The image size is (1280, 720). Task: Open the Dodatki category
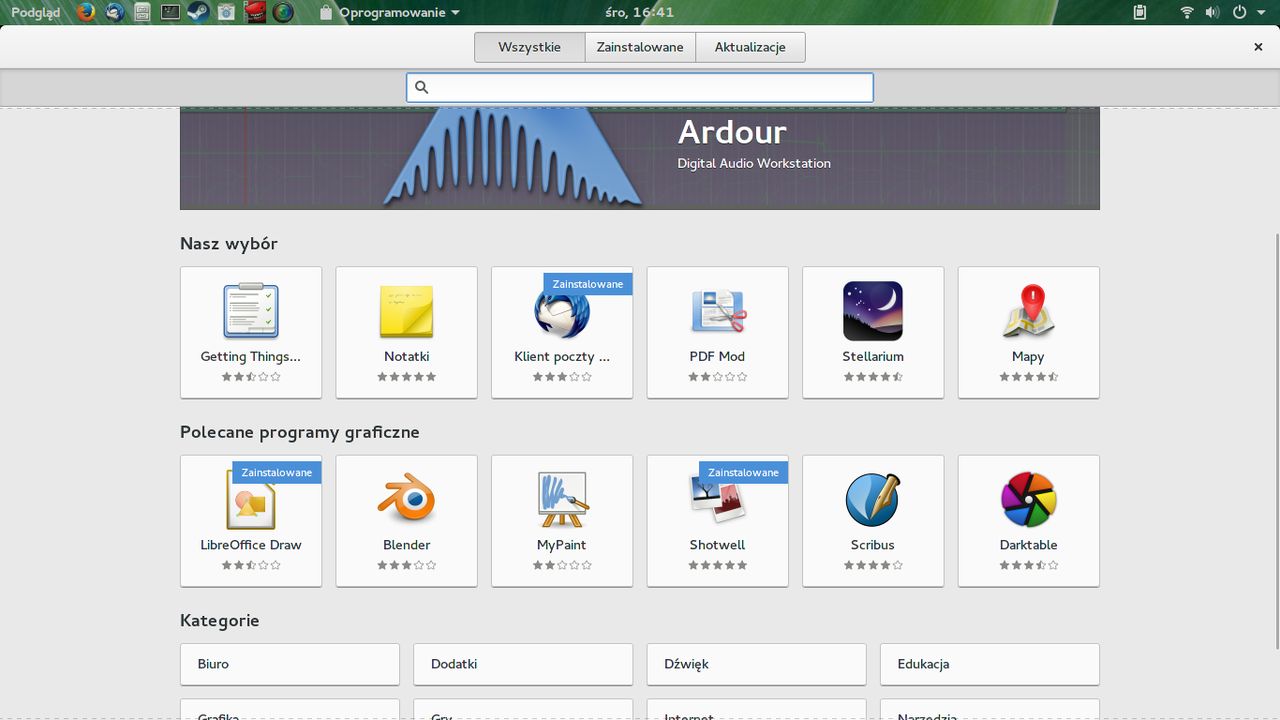523,664
